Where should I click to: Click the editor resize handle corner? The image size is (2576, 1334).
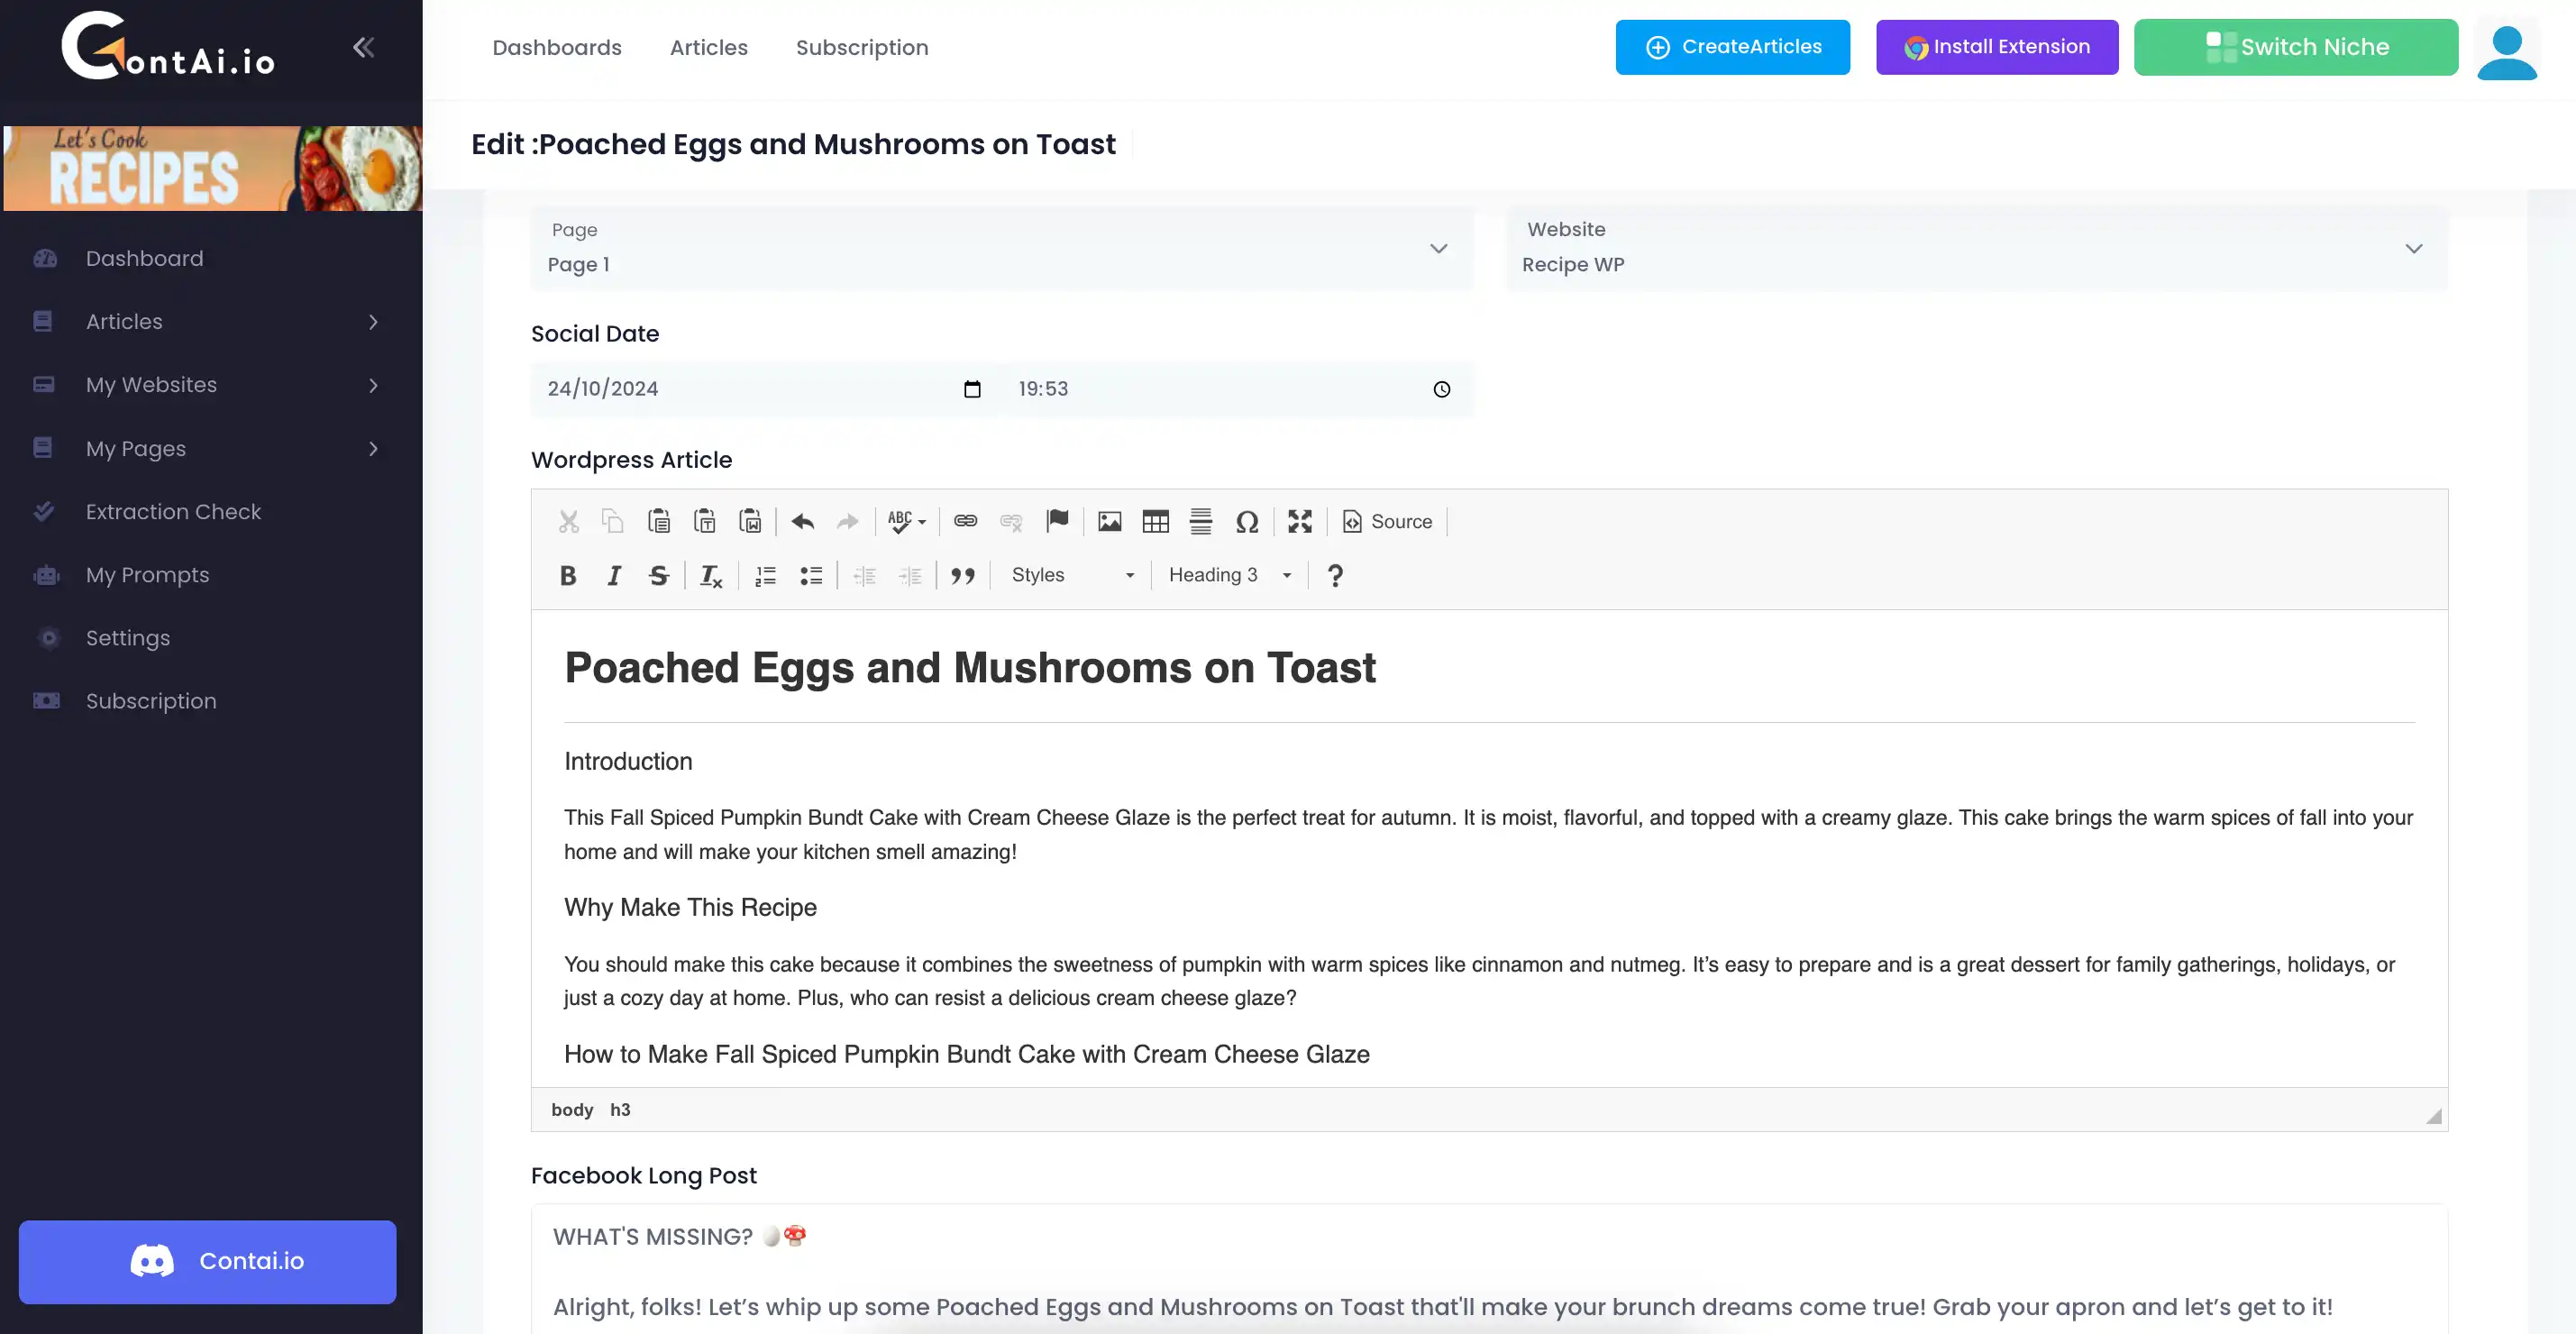[2434, 1116]
